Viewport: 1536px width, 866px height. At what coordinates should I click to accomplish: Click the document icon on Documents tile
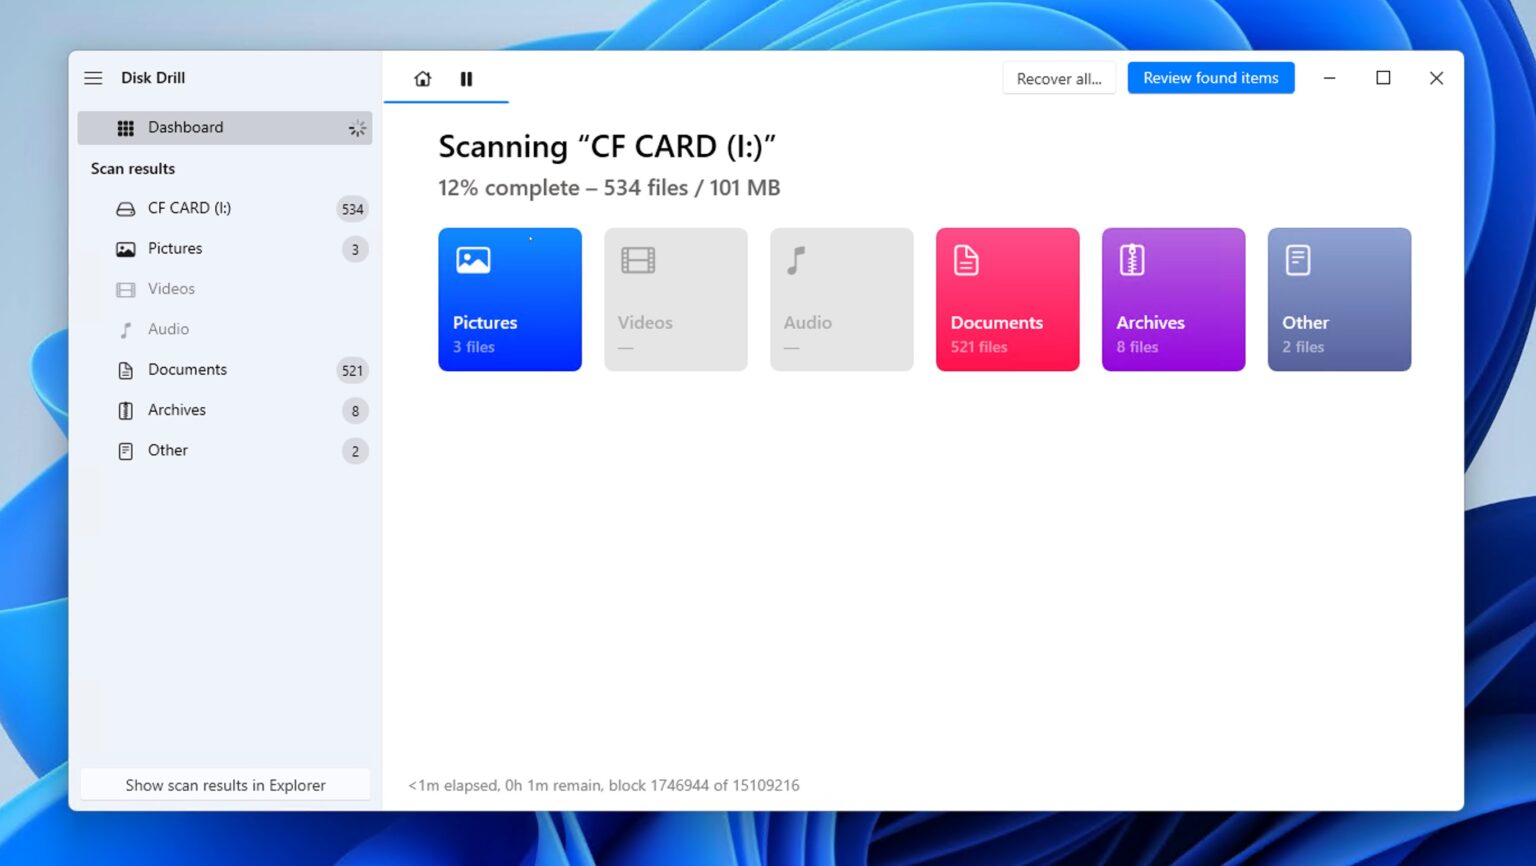click(966, 260)
